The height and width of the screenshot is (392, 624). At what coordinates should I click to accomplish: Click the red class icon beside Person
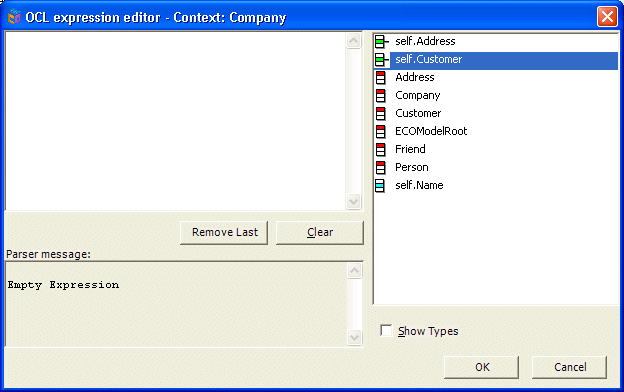tap(380, 168)
